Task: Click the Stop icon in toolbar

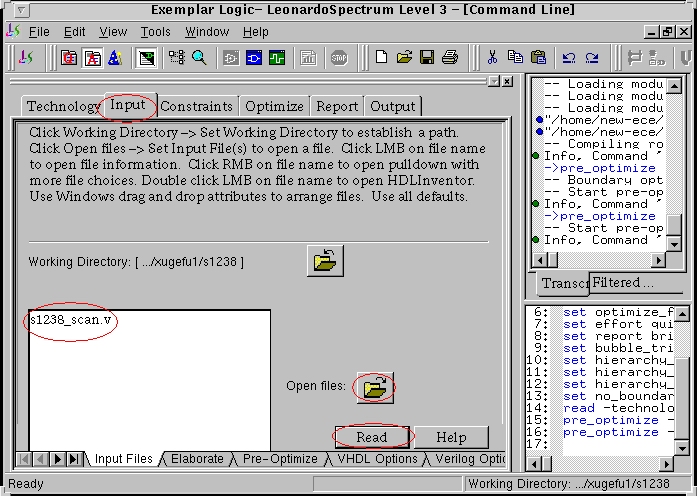Action: click(339, 58)
